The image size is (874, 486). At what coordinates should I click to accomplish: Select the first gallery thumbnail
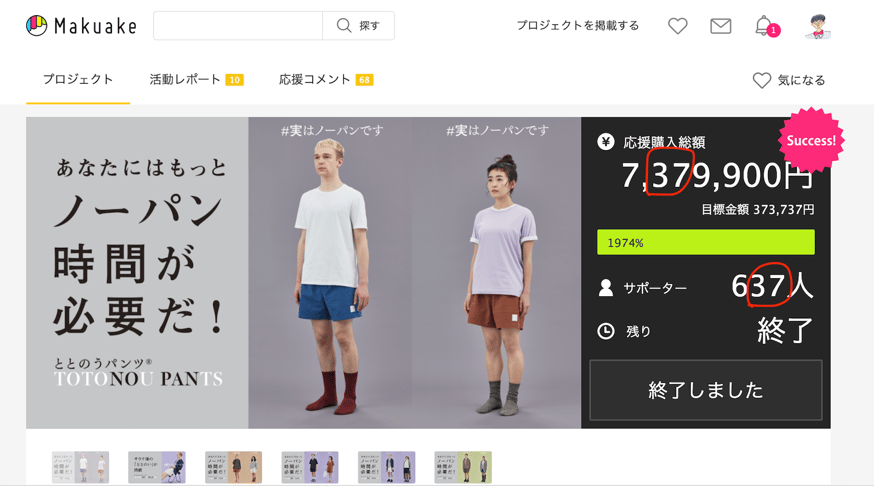pyautogui.click(x=80, y=467)
